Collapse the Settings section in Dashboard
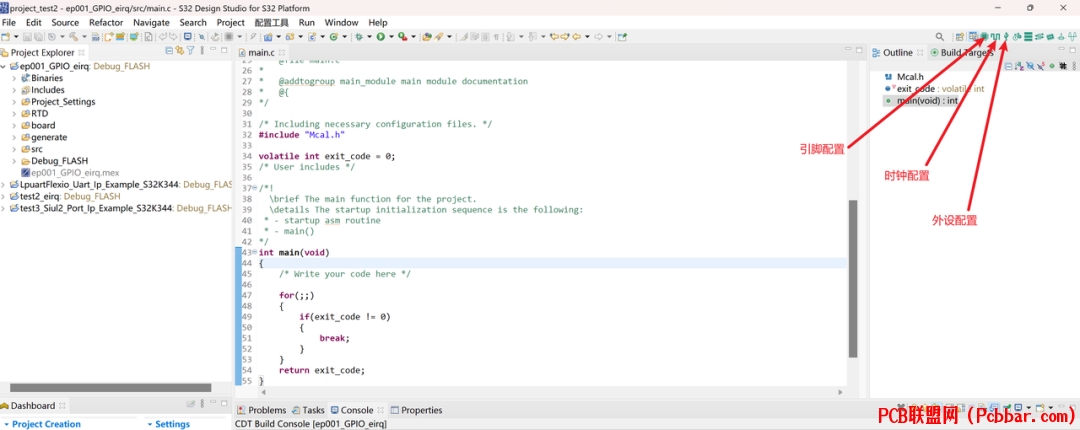Screen dimensions: 1080x430 pyautogui.click(x=149, y=424)
